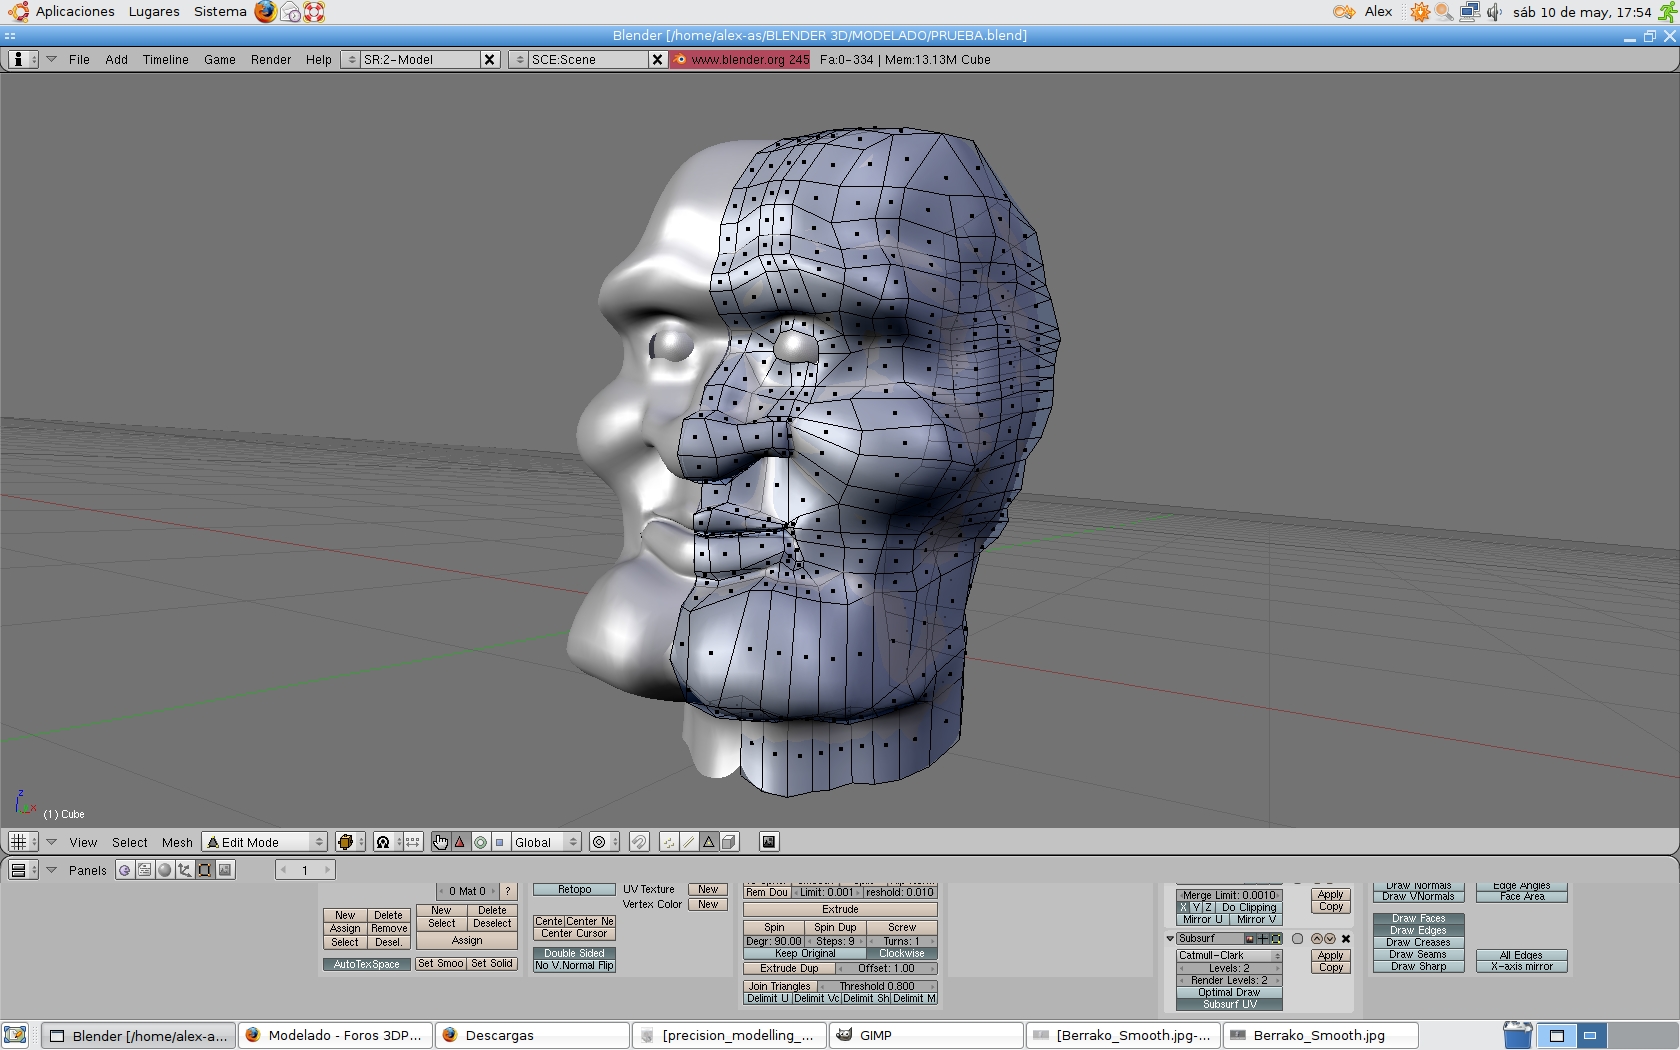Image resolution: width=1680 pixels, height=1050 pixels.
Task: Select the scale manipulator square icon
Action: coord(500,842)
